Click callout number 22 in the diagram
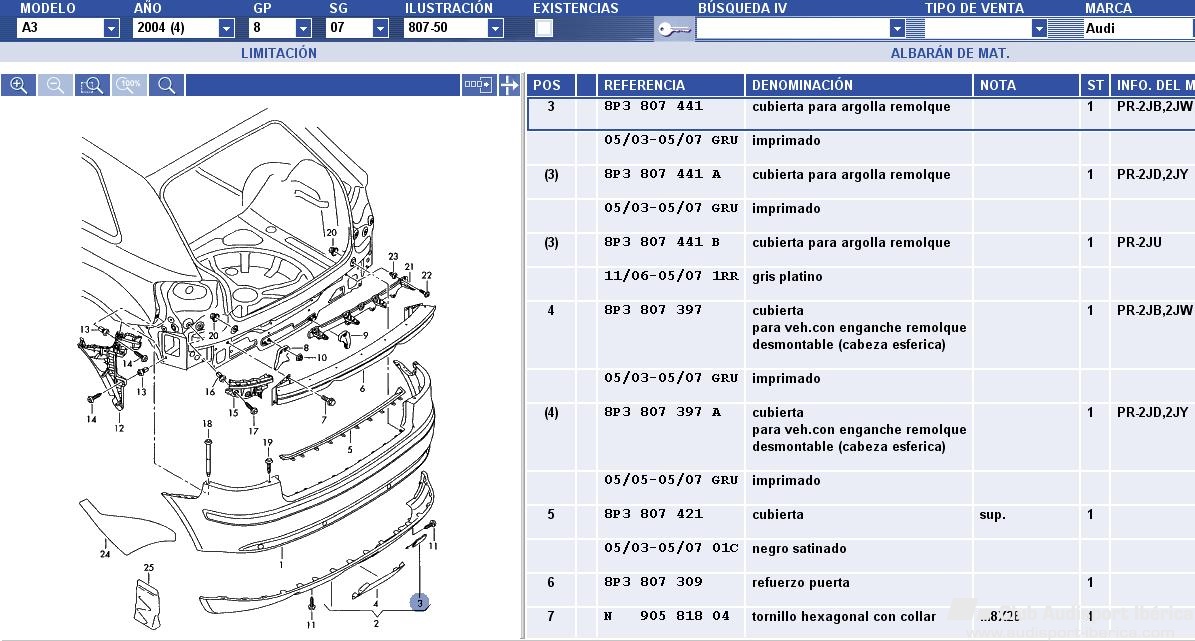The height and width of the screenshot is (641, 1195). tap(427, 275)
